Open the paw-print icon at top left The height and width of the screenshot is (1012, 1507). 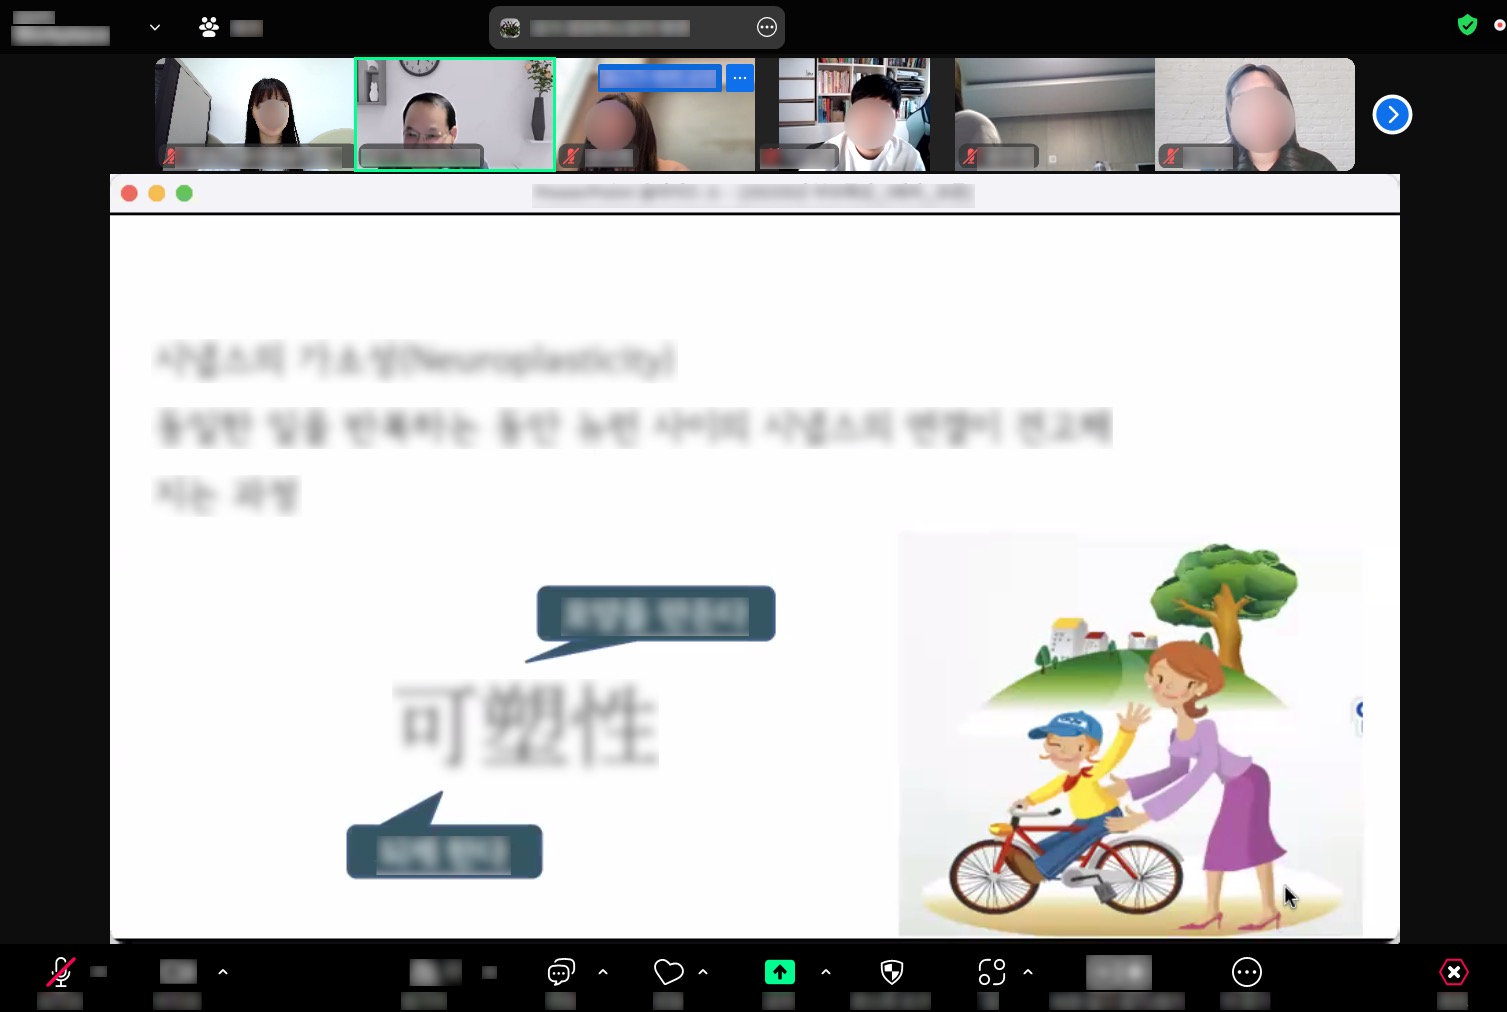pyautogui.click(x=209, y=28)
